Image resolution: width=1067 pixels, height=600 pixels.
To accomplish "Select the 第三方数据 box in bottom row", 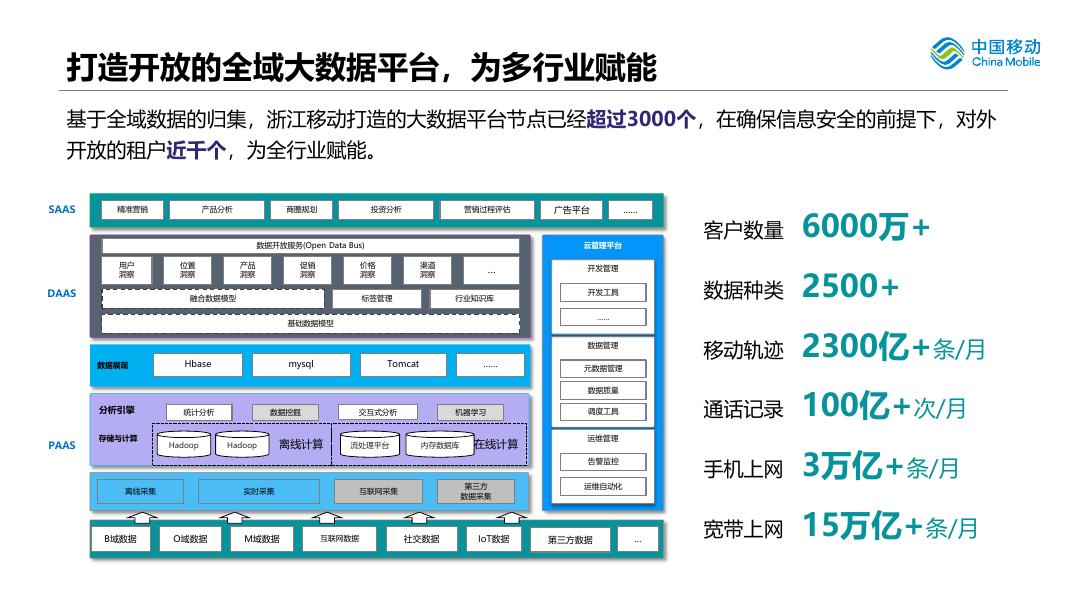I will (x=570, y=539).
